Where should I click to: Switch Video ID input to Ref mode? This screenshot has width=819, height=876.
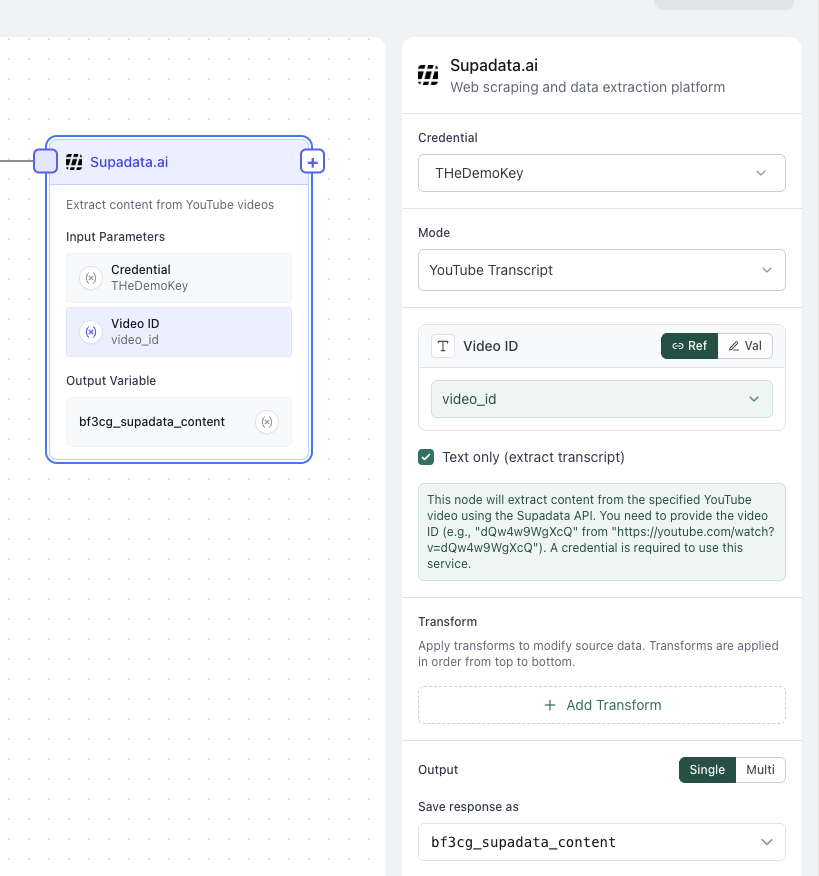point(689,346)
